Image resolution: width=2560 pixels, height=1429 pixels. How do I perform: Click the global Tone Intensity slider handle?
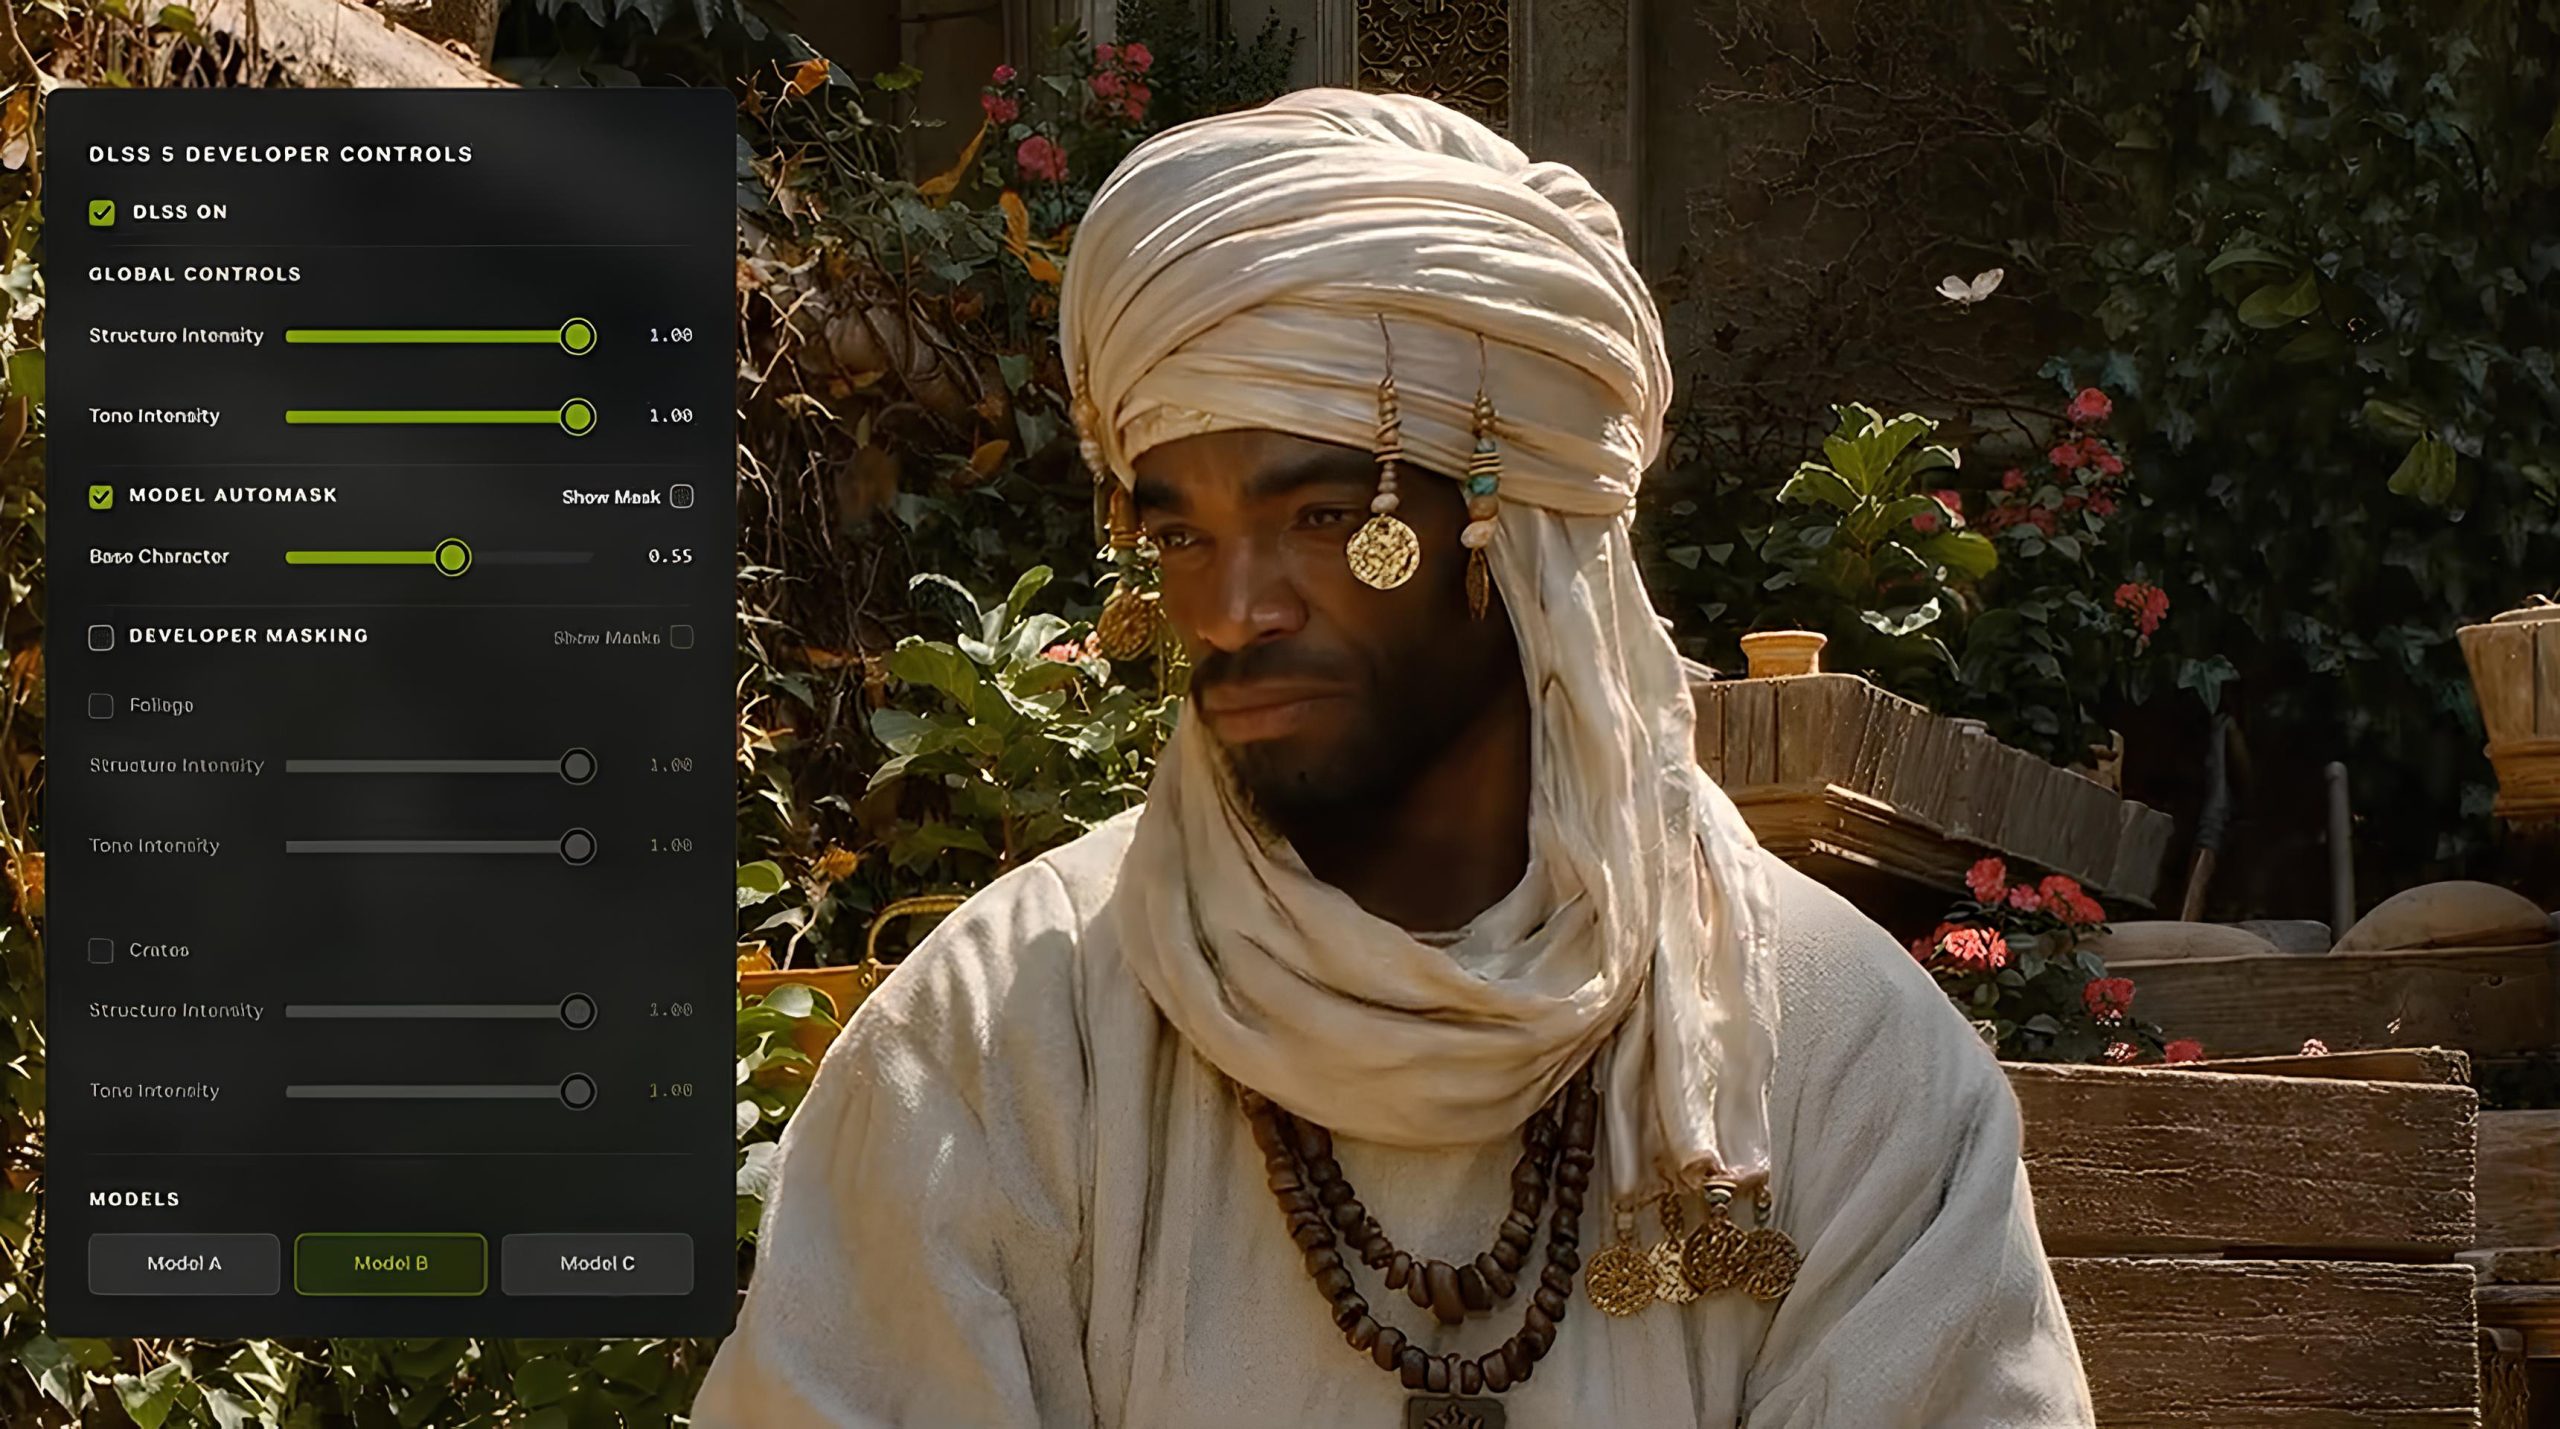point(577,416)
